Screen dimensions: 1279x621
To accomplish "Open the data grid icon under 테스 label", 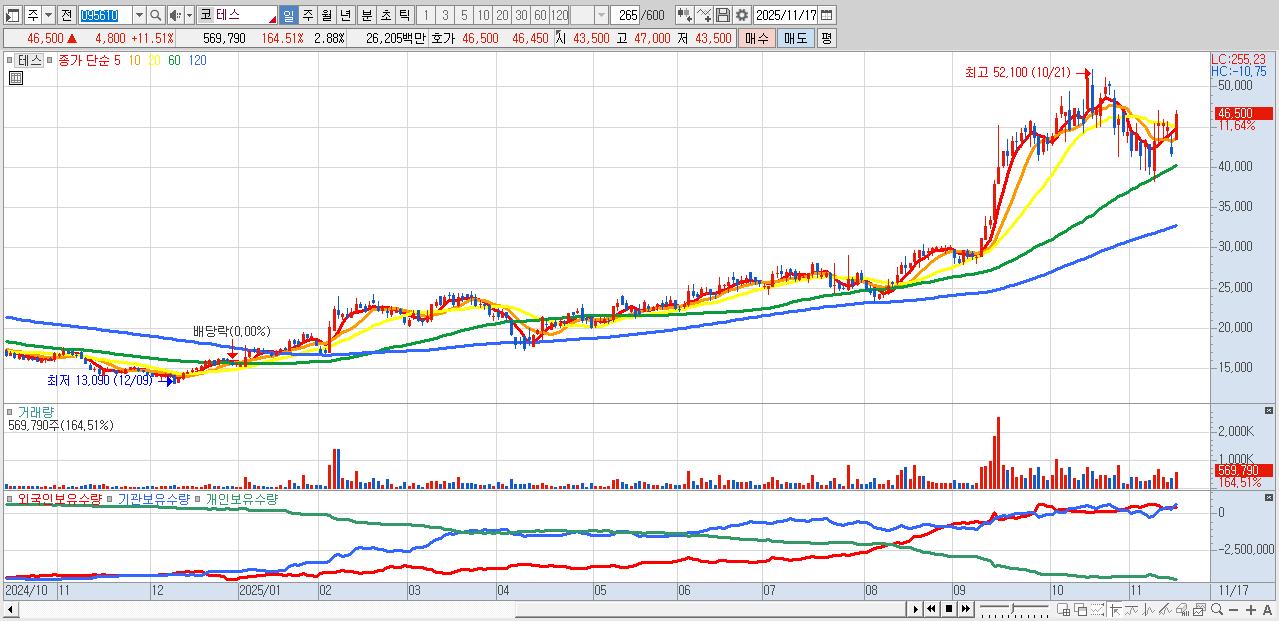I will (16, 78).
